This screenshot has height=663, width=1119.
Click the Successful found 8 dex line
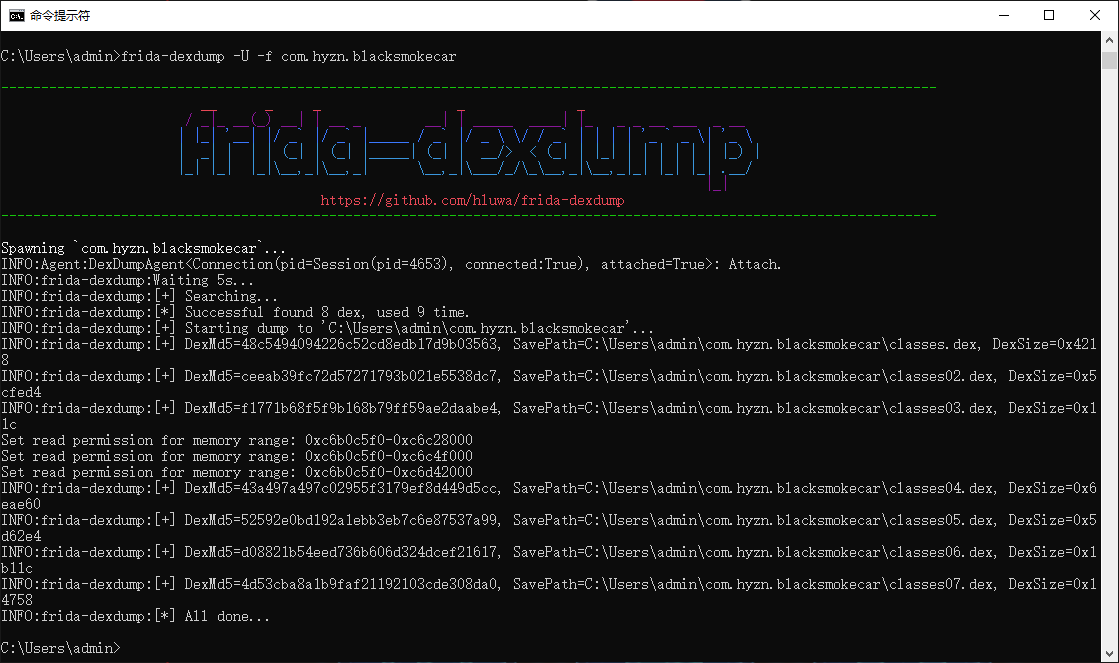coord(240,312)
